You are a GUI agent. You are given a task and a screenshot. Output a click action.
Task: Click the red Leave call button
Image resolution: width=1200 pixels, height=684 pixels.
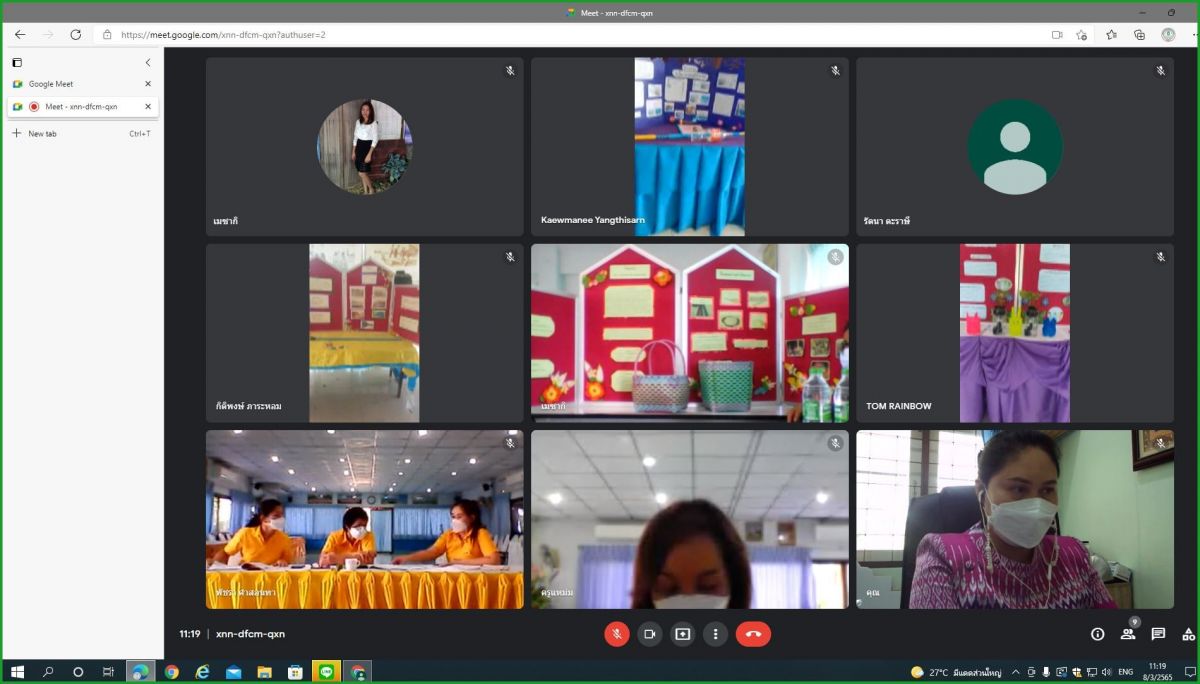(753, 634)
